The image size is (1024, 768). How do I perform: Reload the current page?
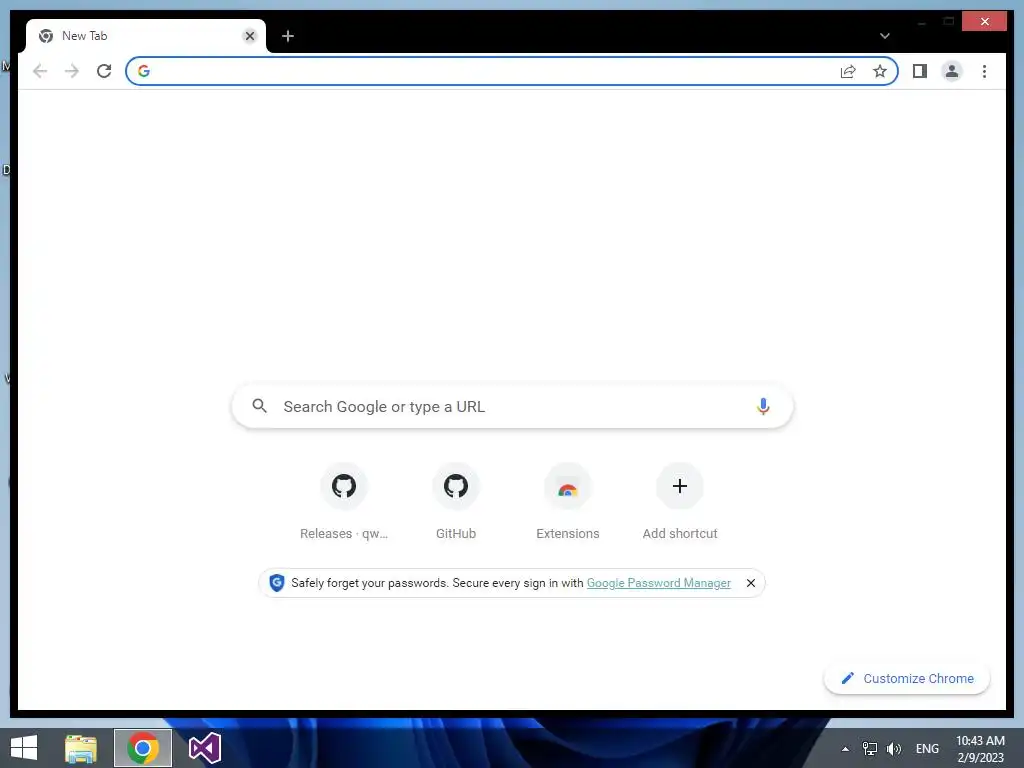pos(104,71)
